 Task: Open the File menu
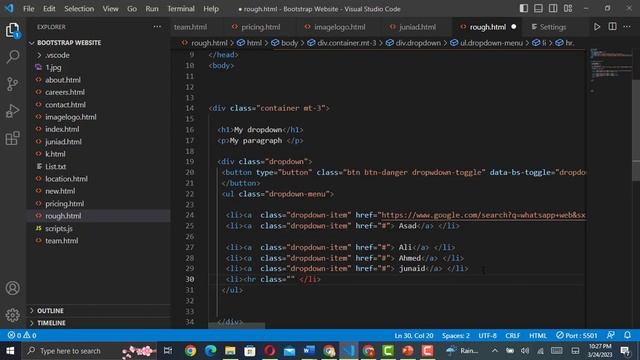pos(29,9)
